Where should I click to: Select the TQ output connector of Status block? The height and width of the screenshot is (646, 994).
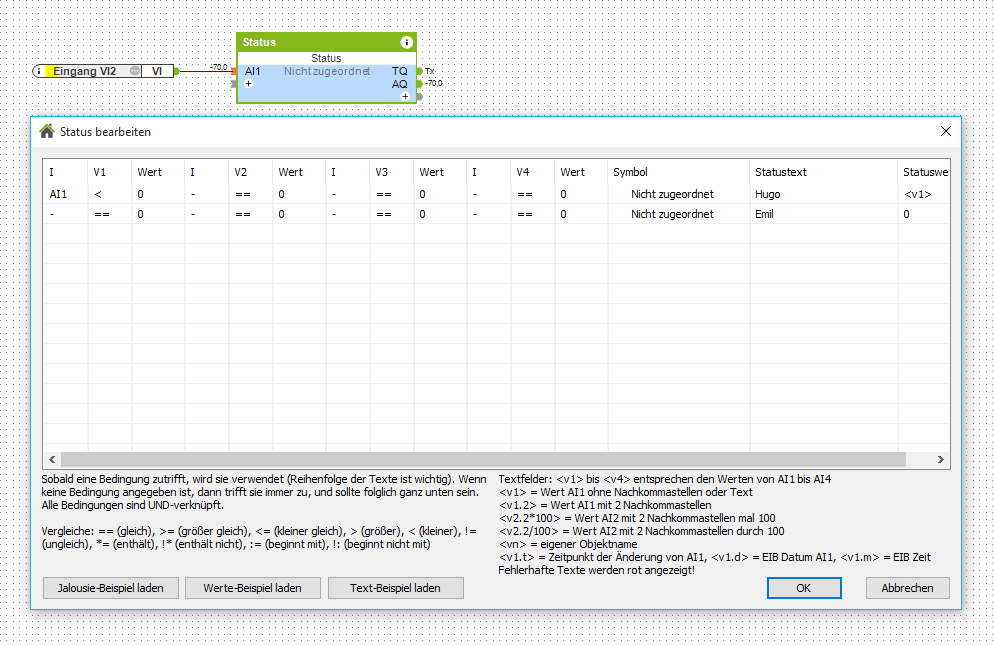[419, 71]
